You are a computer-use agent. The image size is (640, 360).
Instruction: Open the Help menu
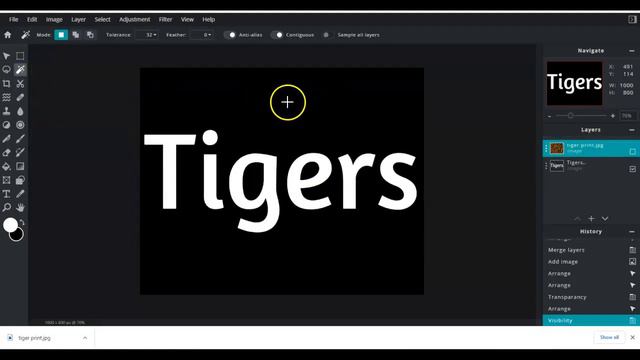(209, 20)
